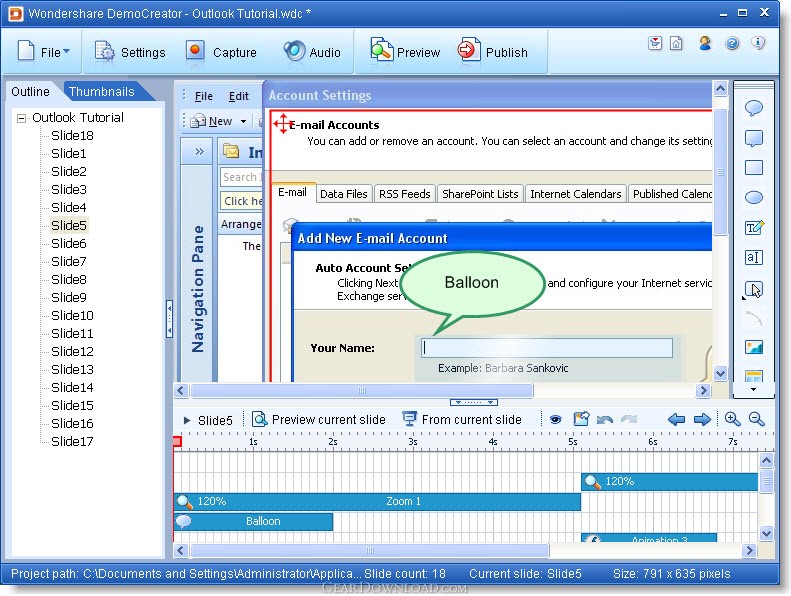This screenshot has width=791, height=596.
Task: Collapse the Outlook Tutorial tree node
Action: coord(21,118)
